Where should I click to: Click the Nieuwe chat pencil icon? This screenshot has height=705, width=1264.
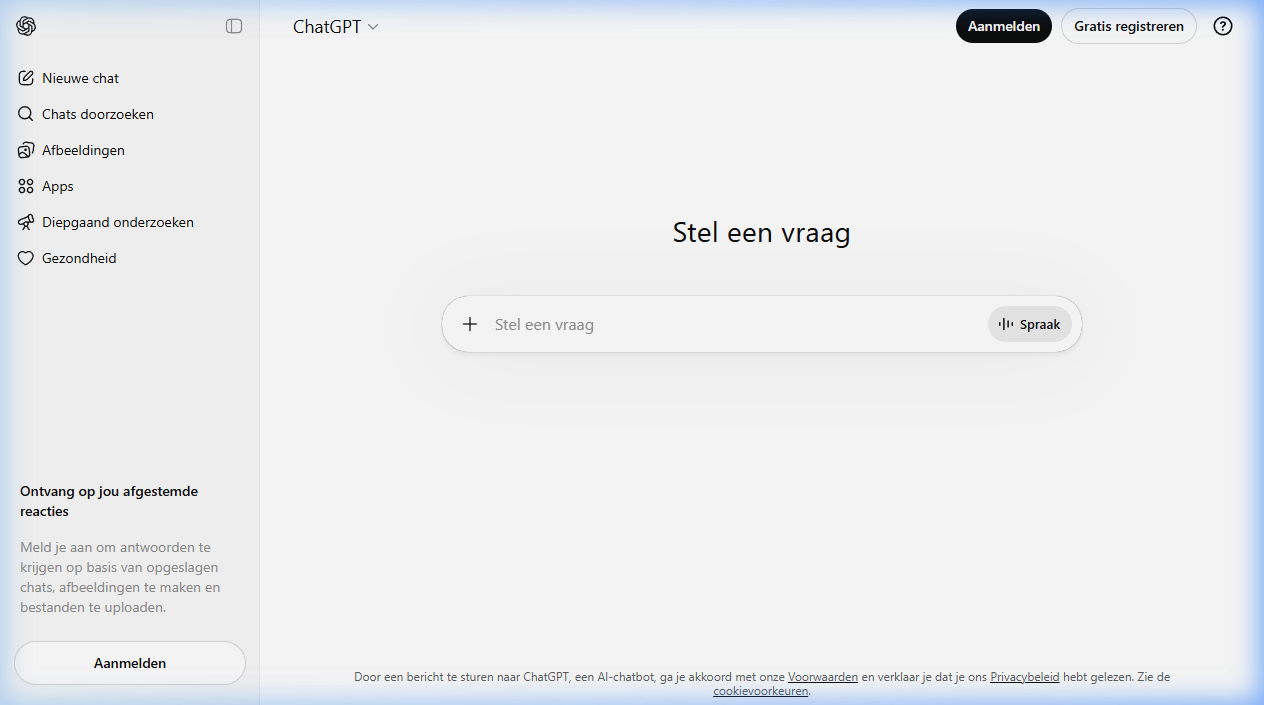click(x=26, y=78)
